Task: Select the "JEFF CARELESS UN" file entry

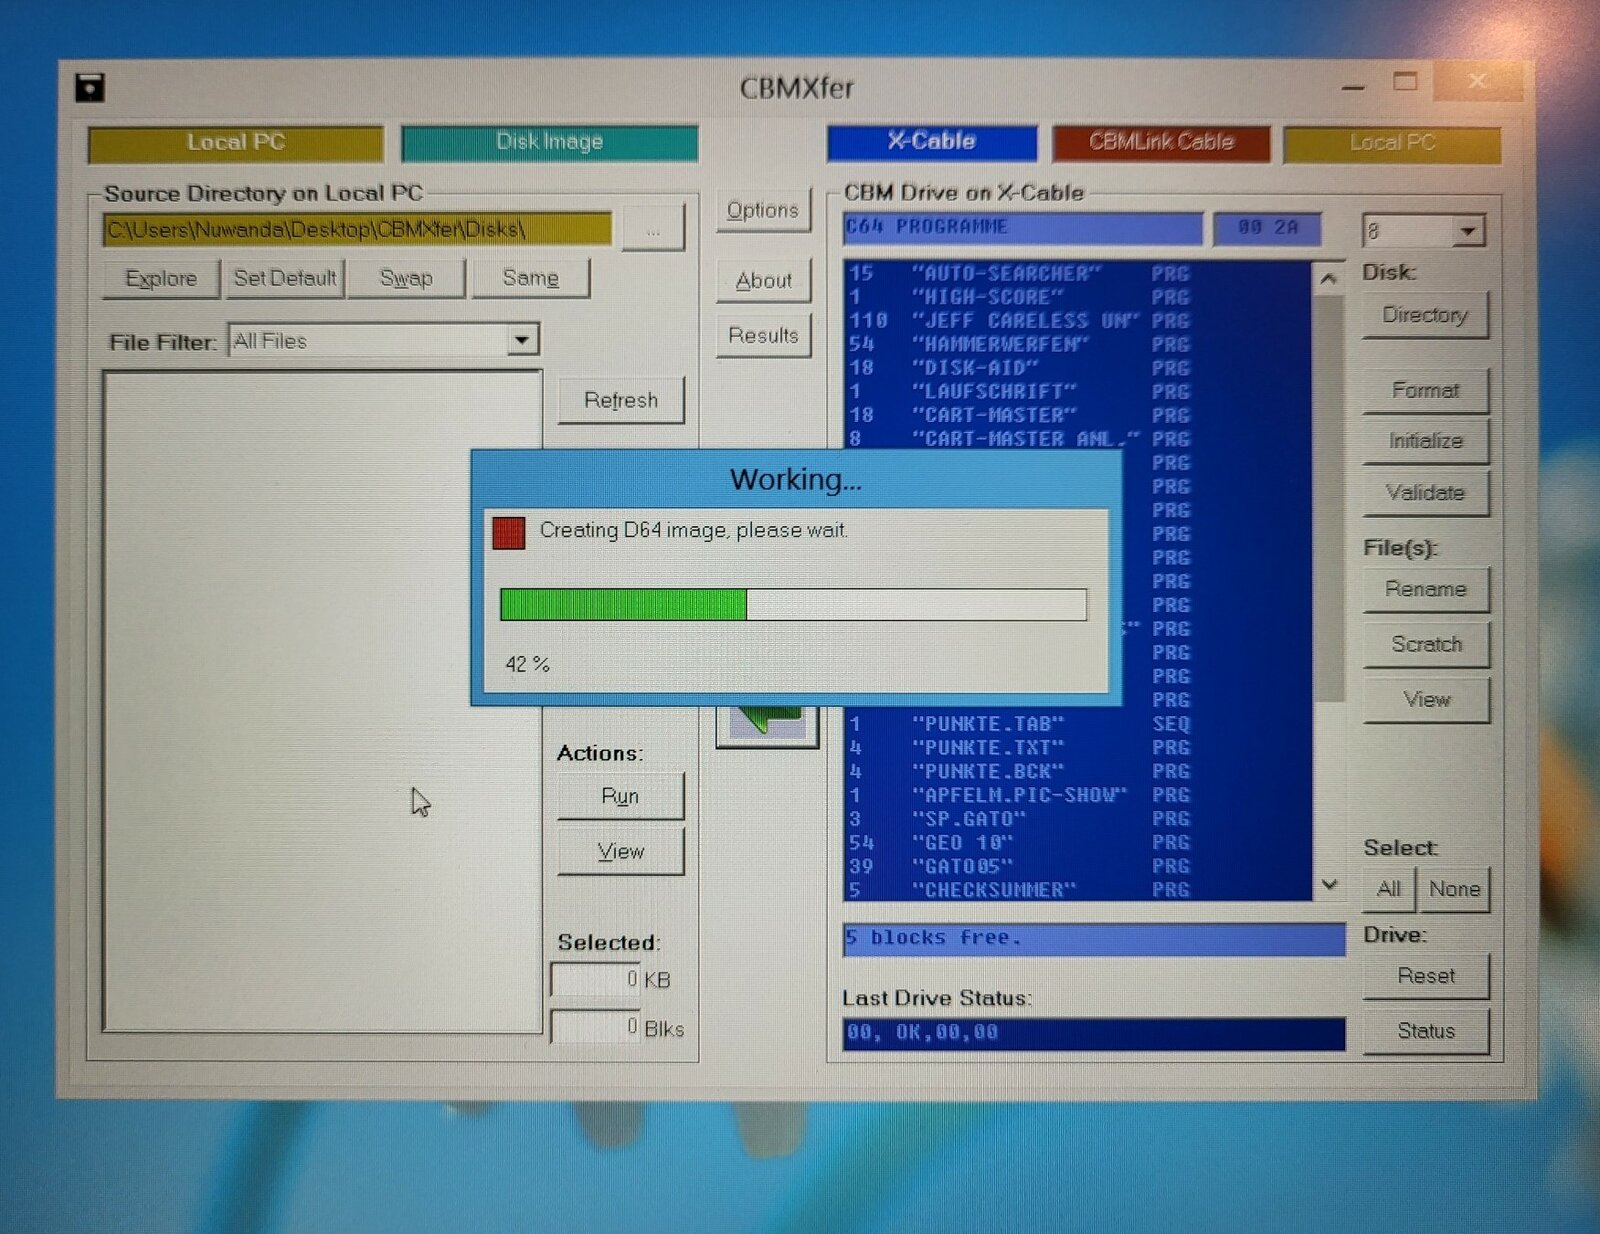Action: (x=1077, y=321)
